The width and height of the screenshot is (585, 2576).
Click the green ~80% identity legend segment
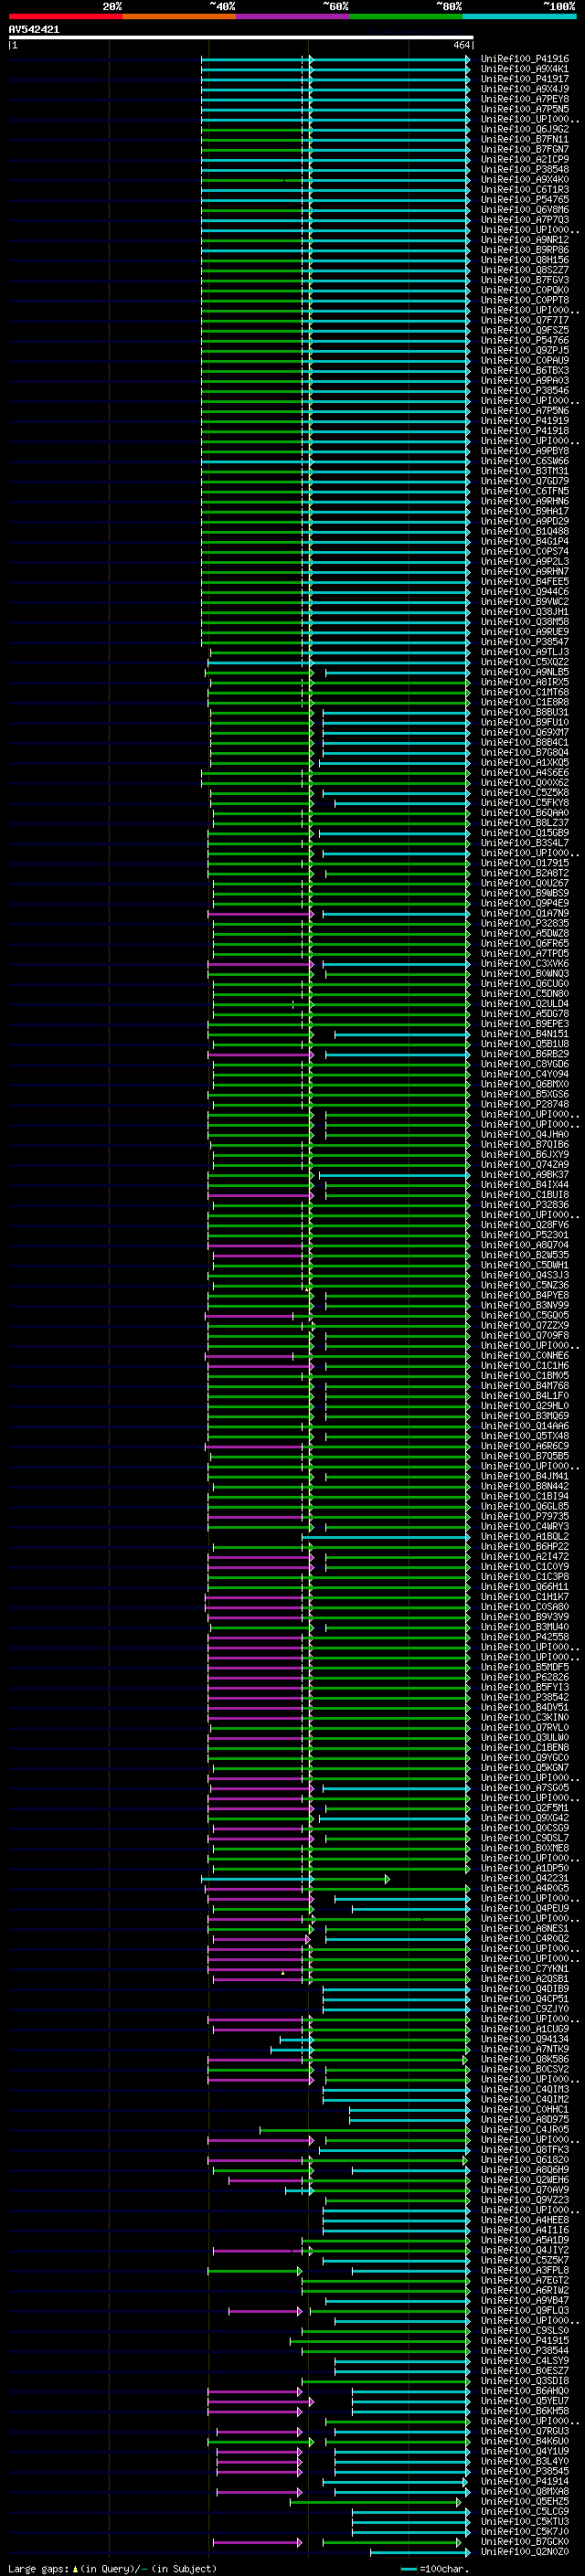click(406, 16)
